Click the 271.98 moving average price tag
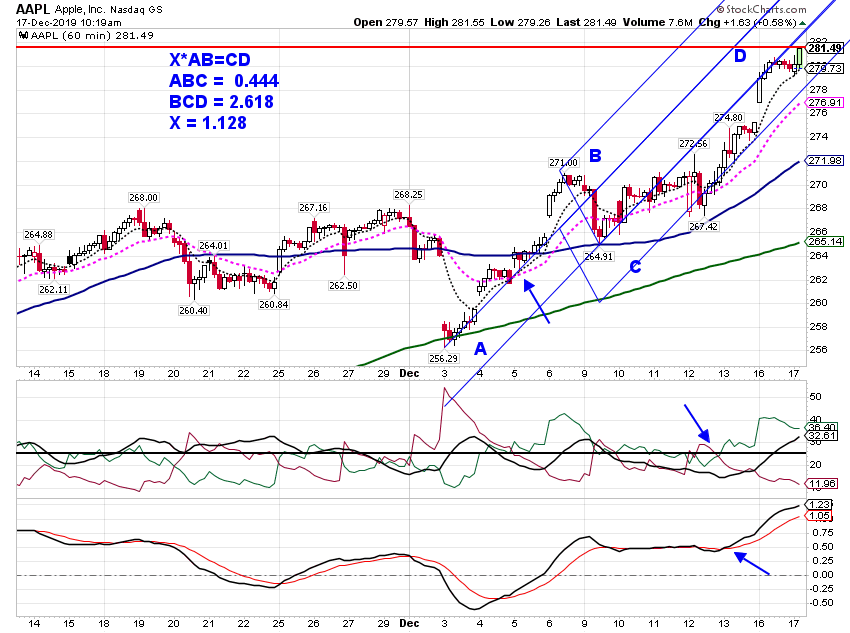The height and width of the screenshot is (633, 850). 825,160
